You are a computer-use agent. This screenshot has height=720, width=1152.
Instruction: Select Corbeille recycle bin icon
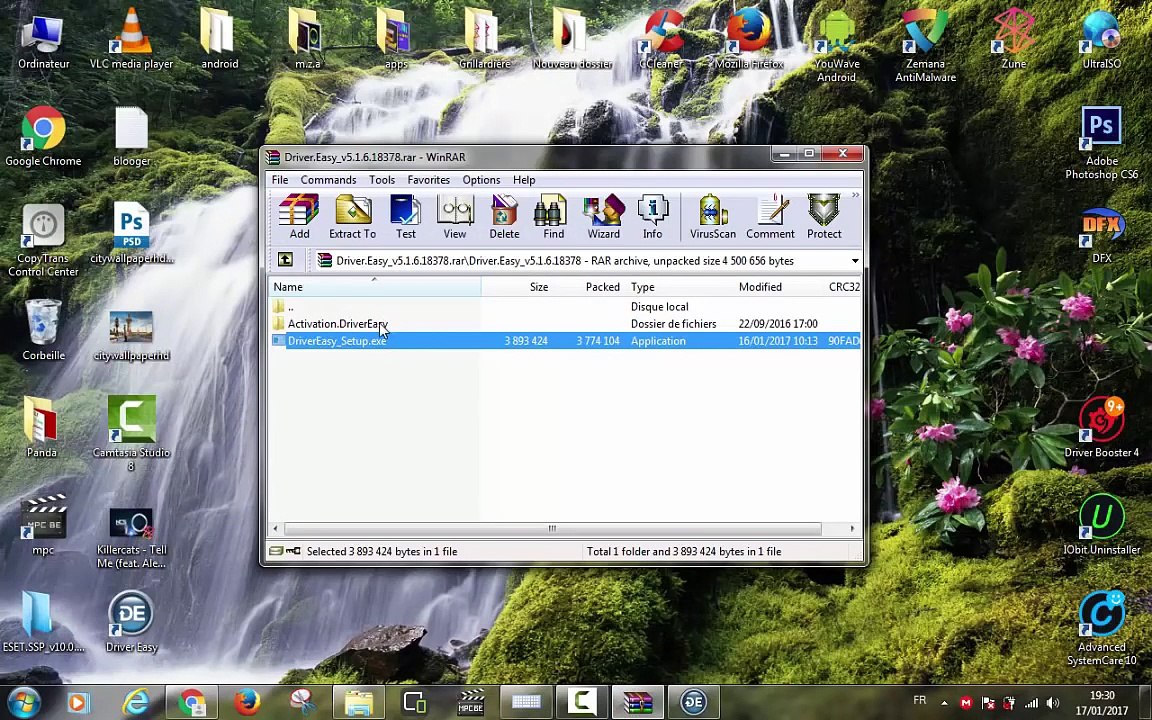[x=43, y=331]
